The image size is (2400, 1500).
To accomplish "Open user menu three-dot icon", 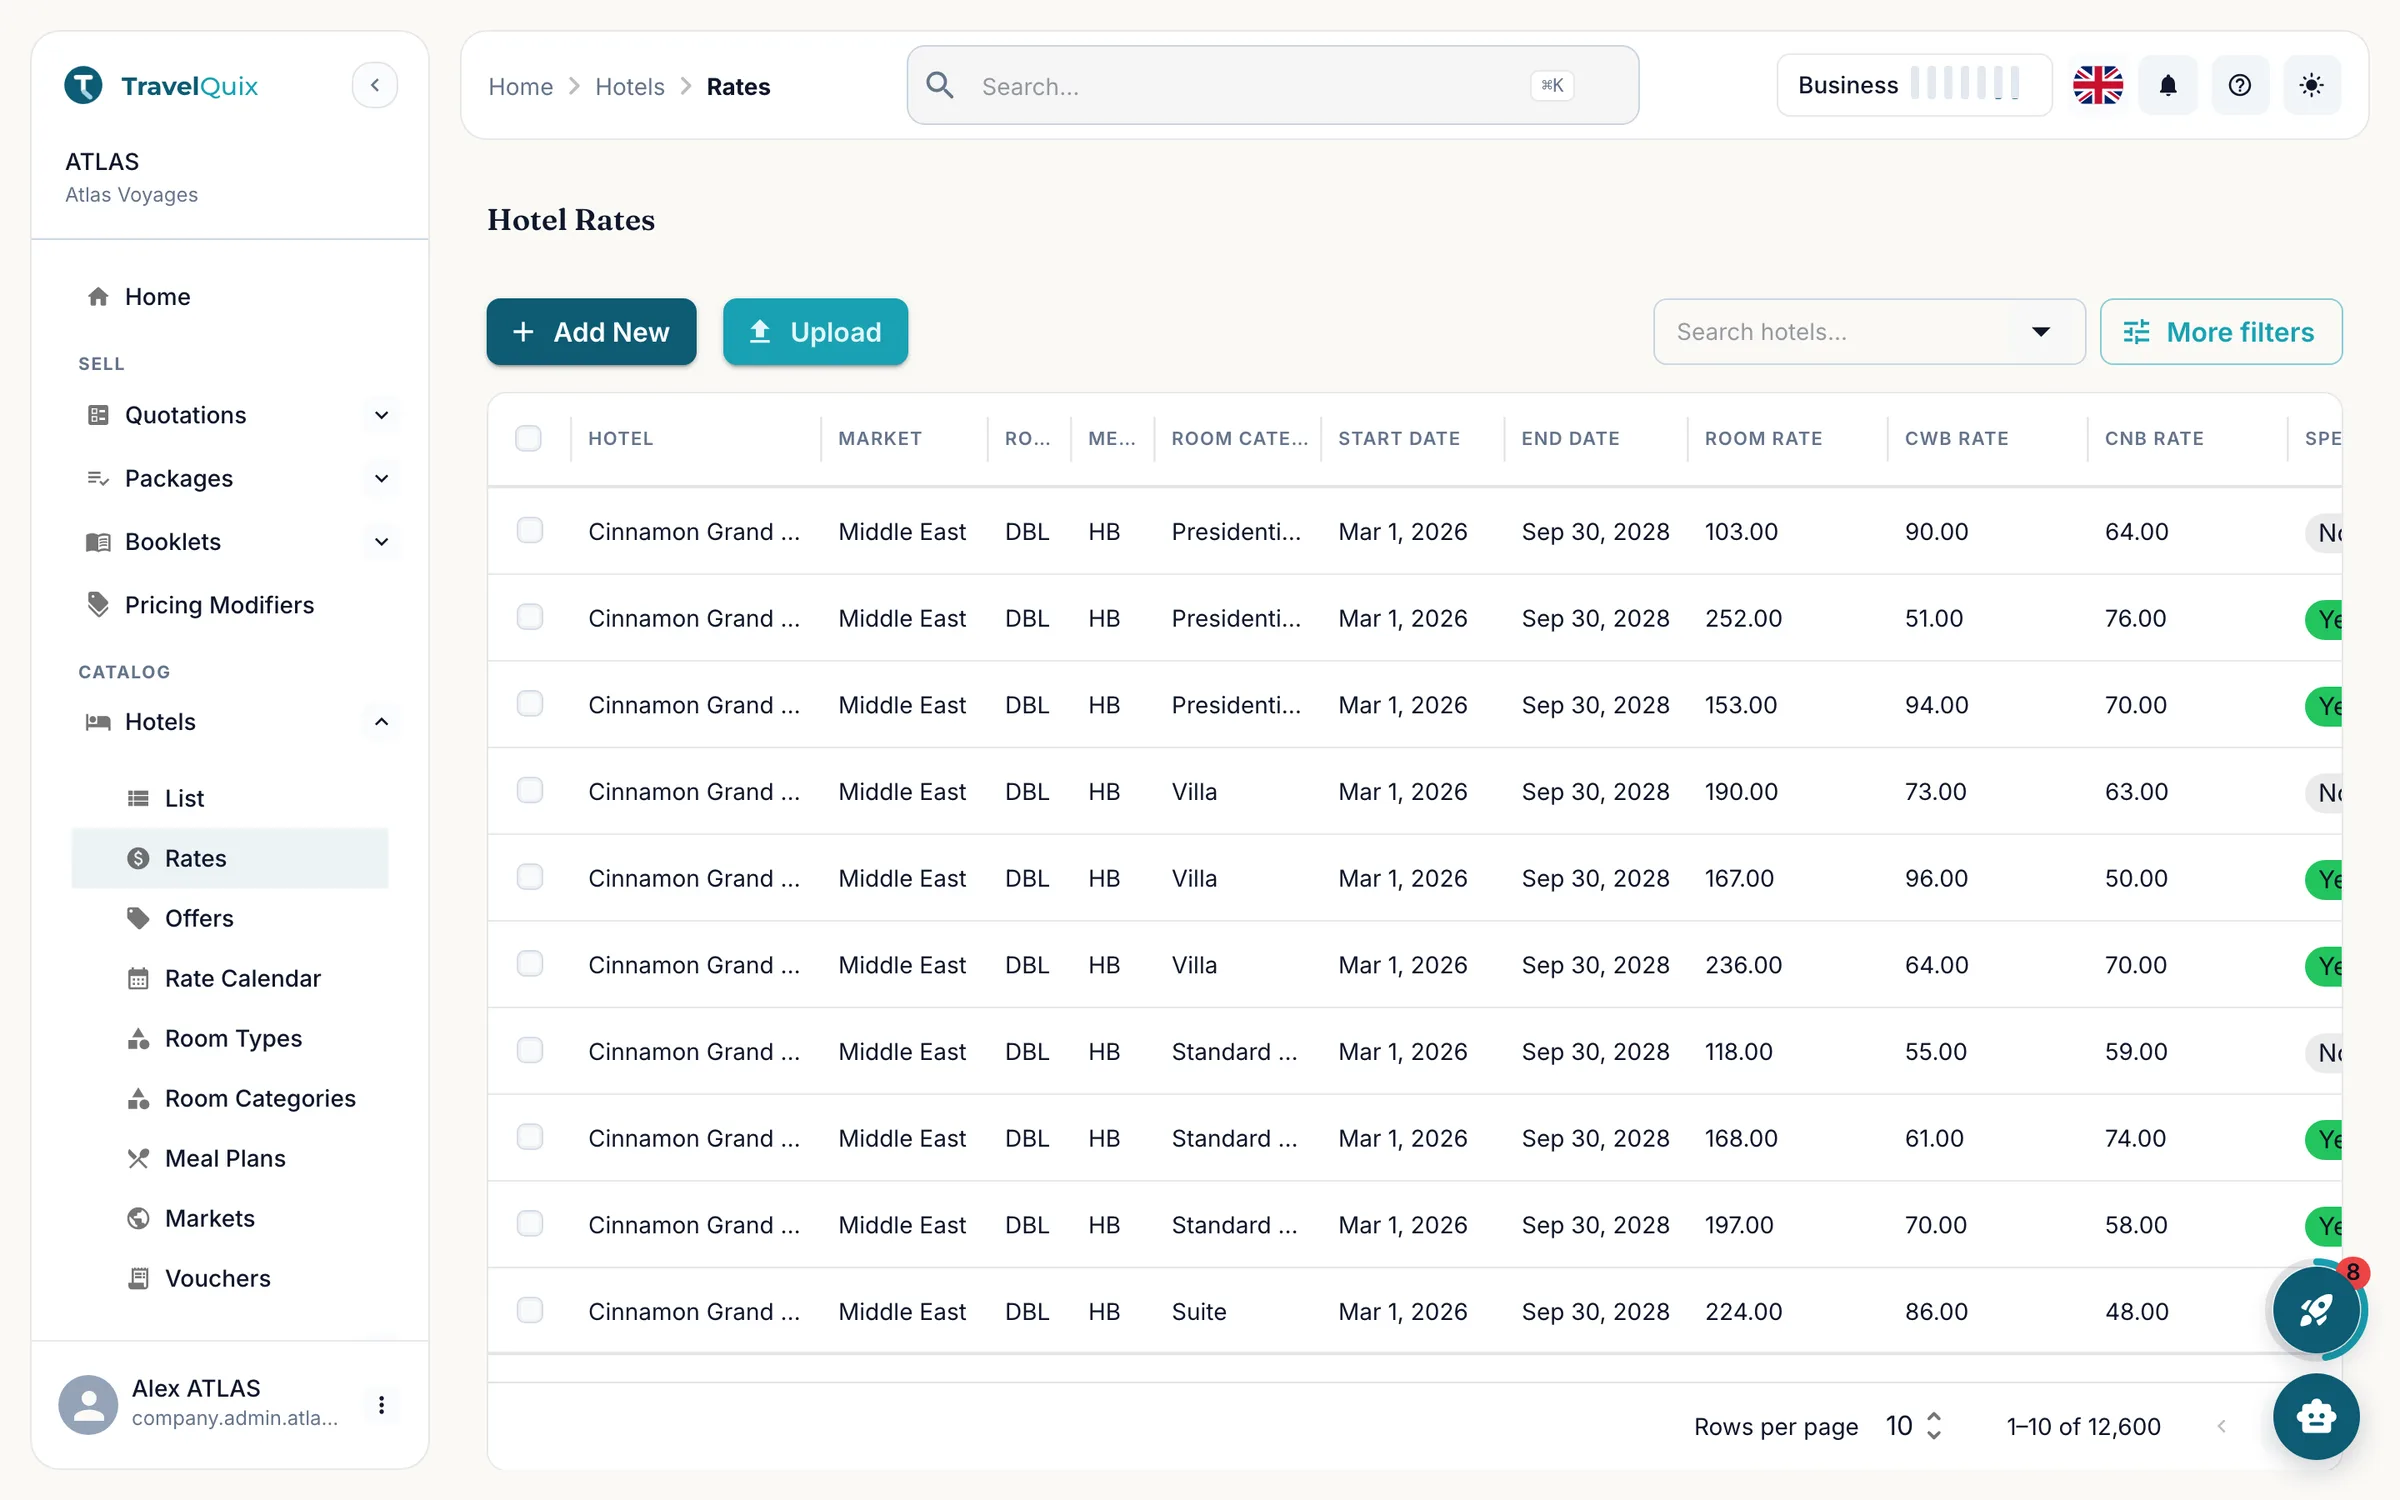I will point(381,1404).
